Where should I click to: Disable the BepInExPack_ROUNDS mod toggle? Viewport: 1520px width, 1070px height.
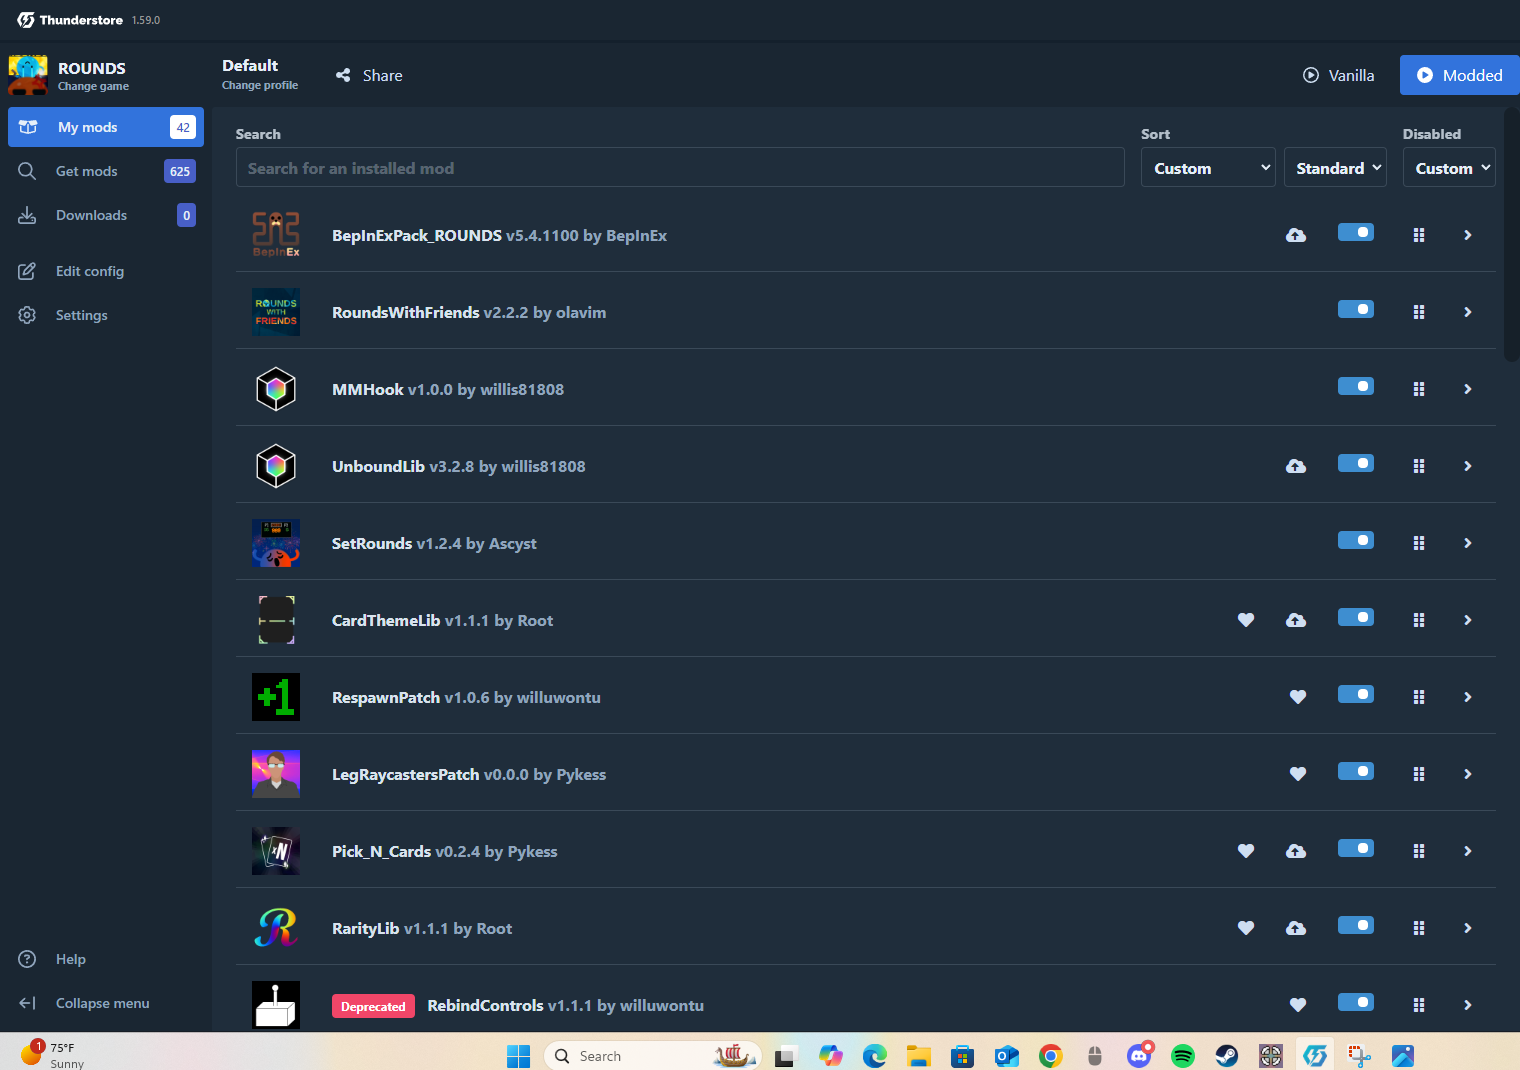tap(1356, 232)
